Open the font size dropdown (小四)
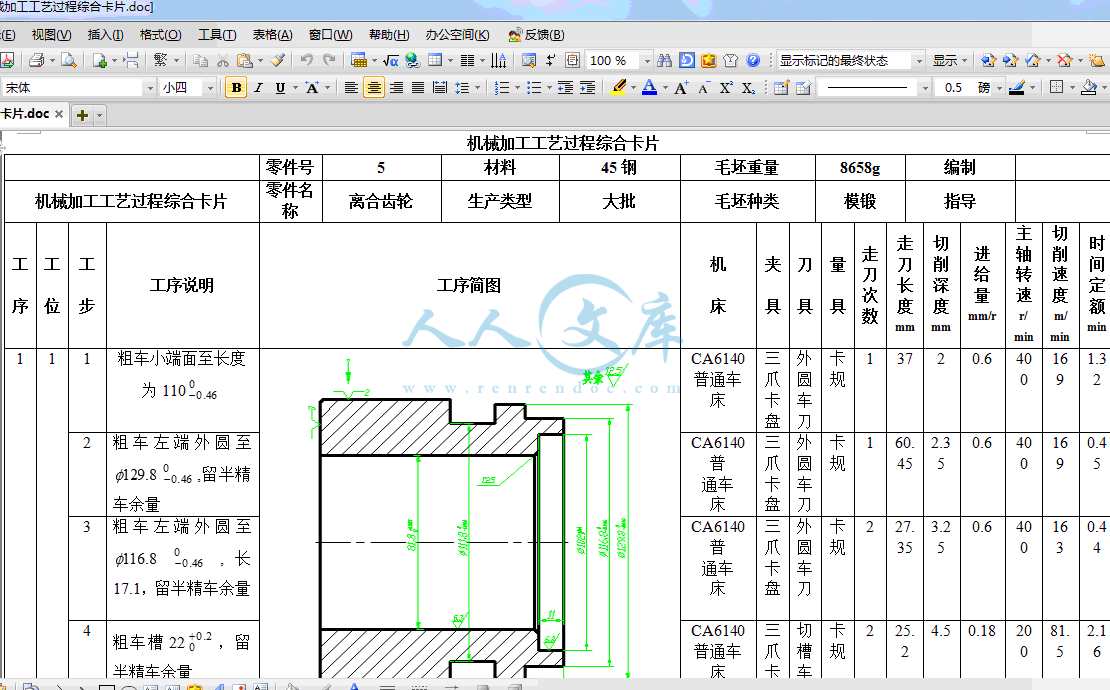Image resolution: width=1110 pixels, height=690 pixels. pyautogui.click(x=210, y=88)
